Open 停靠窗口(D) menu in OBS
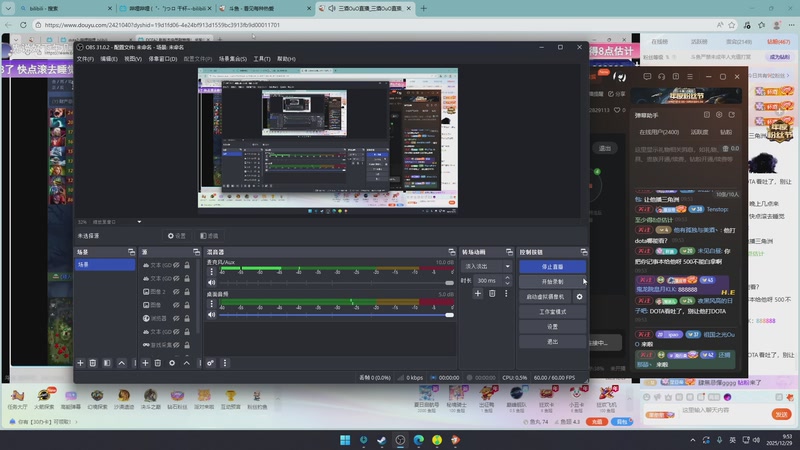The width and height of the screenshot is (800, 450). click(163, 59)
